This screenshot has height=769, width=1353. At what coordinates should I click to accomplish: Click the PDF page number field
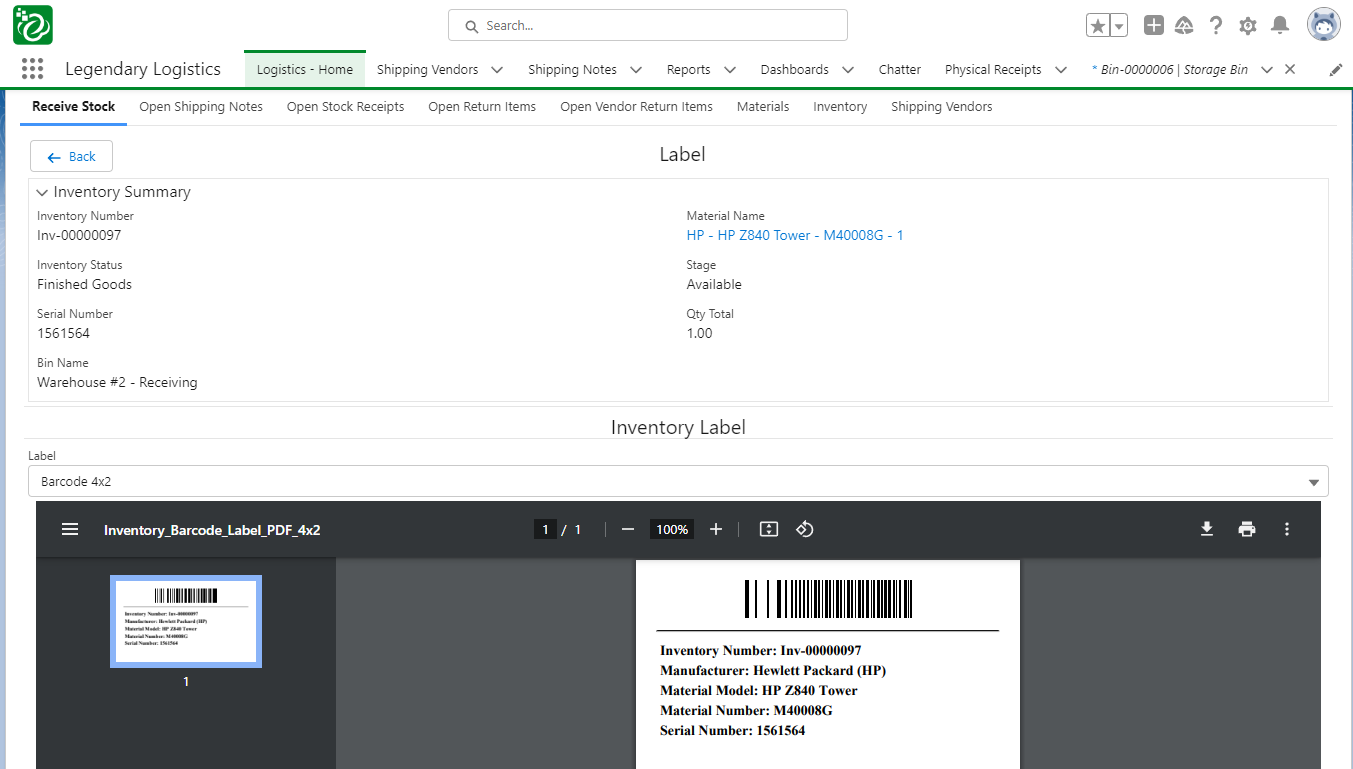click(x=545, y=529)
